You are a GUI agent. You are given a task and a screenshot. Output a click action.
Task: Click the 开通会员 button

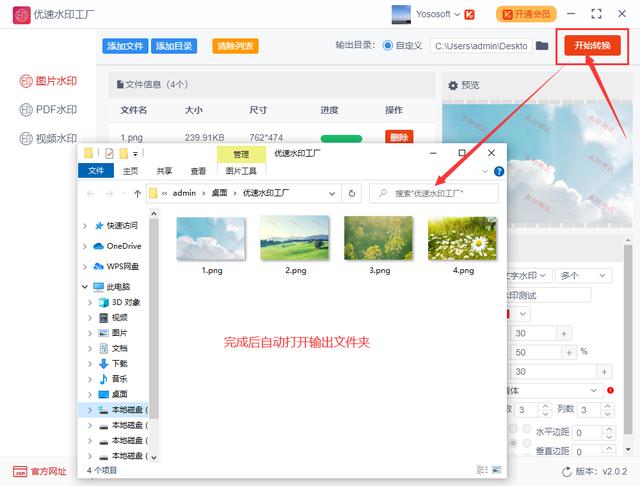[x=526, y=15]
